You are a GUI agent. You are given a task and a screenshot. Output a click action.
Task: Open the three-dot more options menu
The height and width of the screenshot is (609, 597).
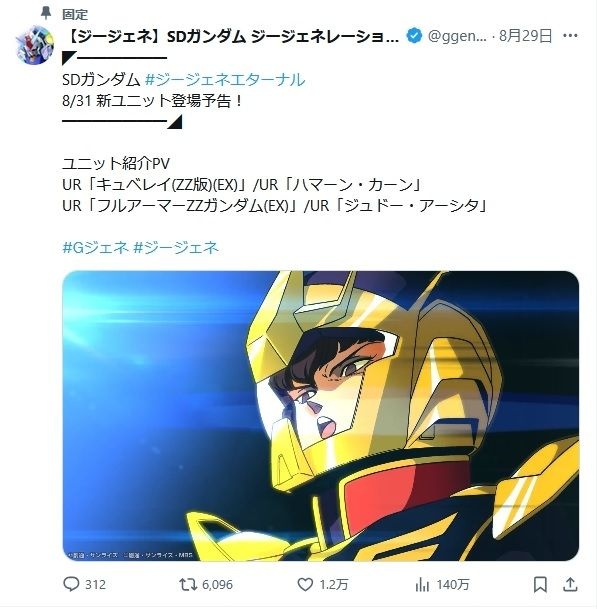[570, 36]
